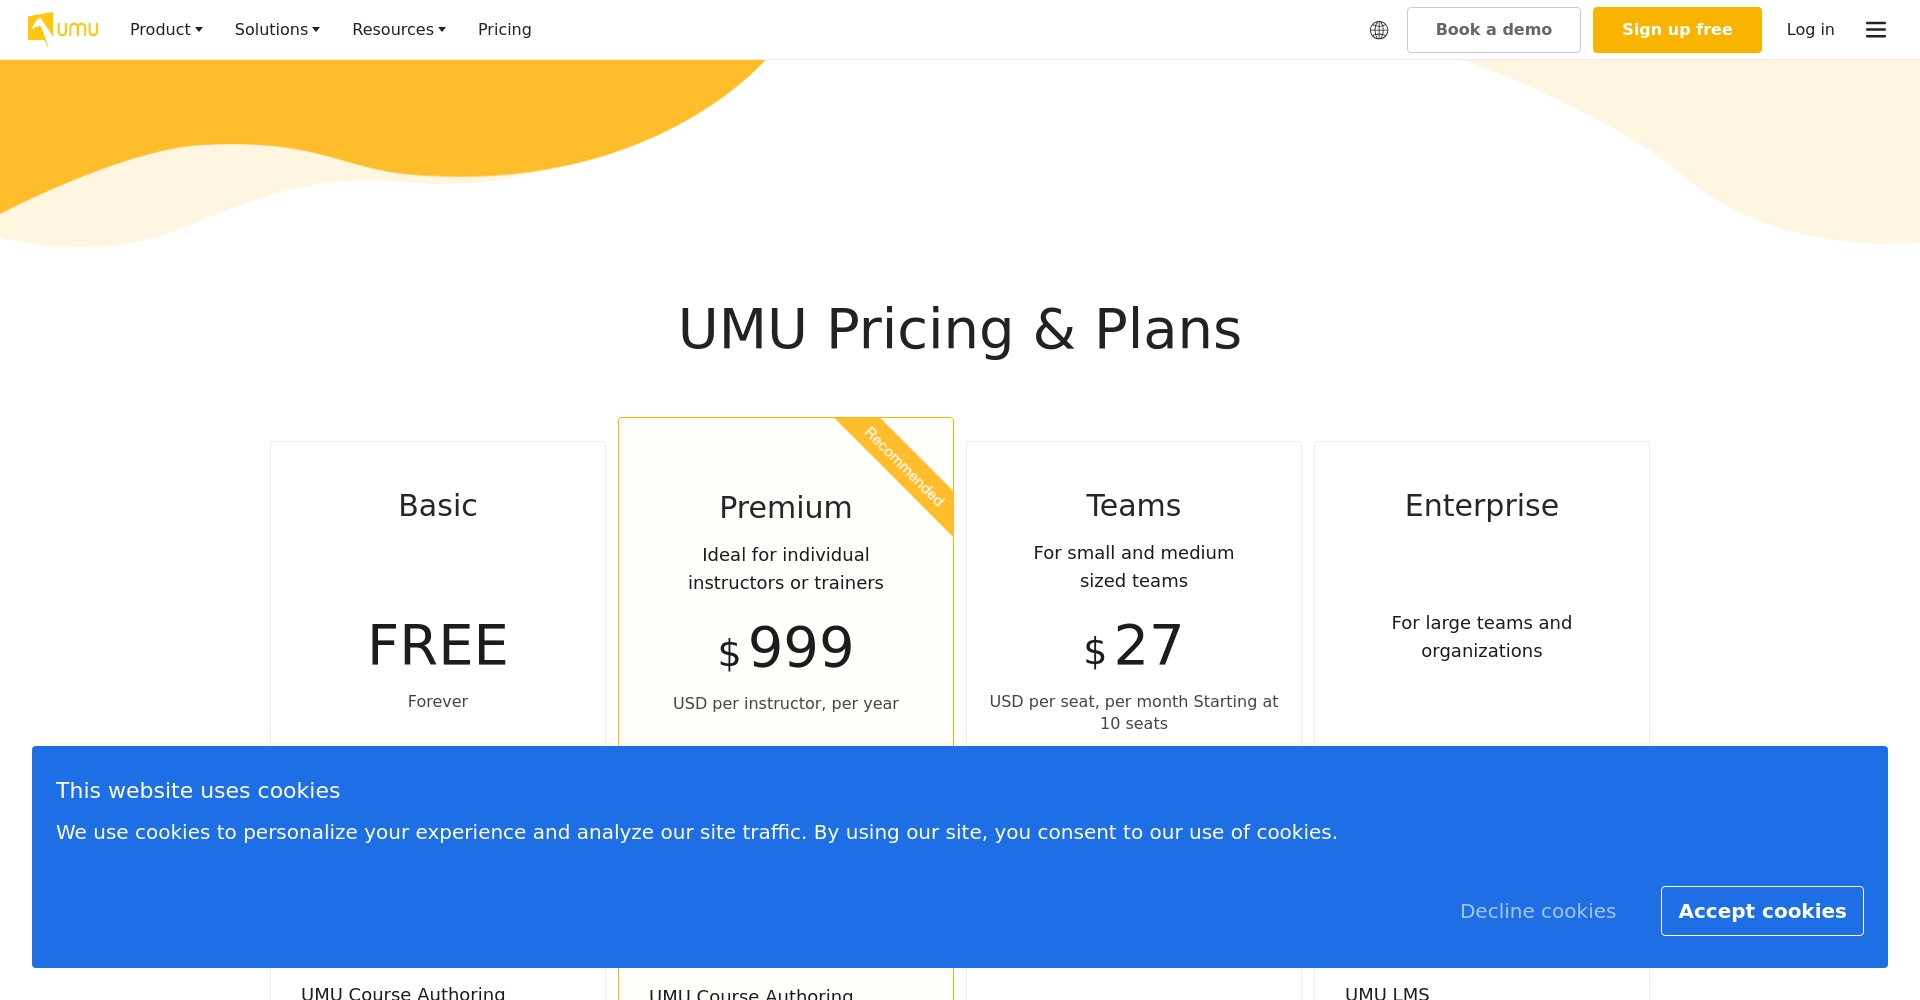This screenshot has width=1920, height=1000.
Task: Select the Pricing menu item
Action: [x=504, y=29]
